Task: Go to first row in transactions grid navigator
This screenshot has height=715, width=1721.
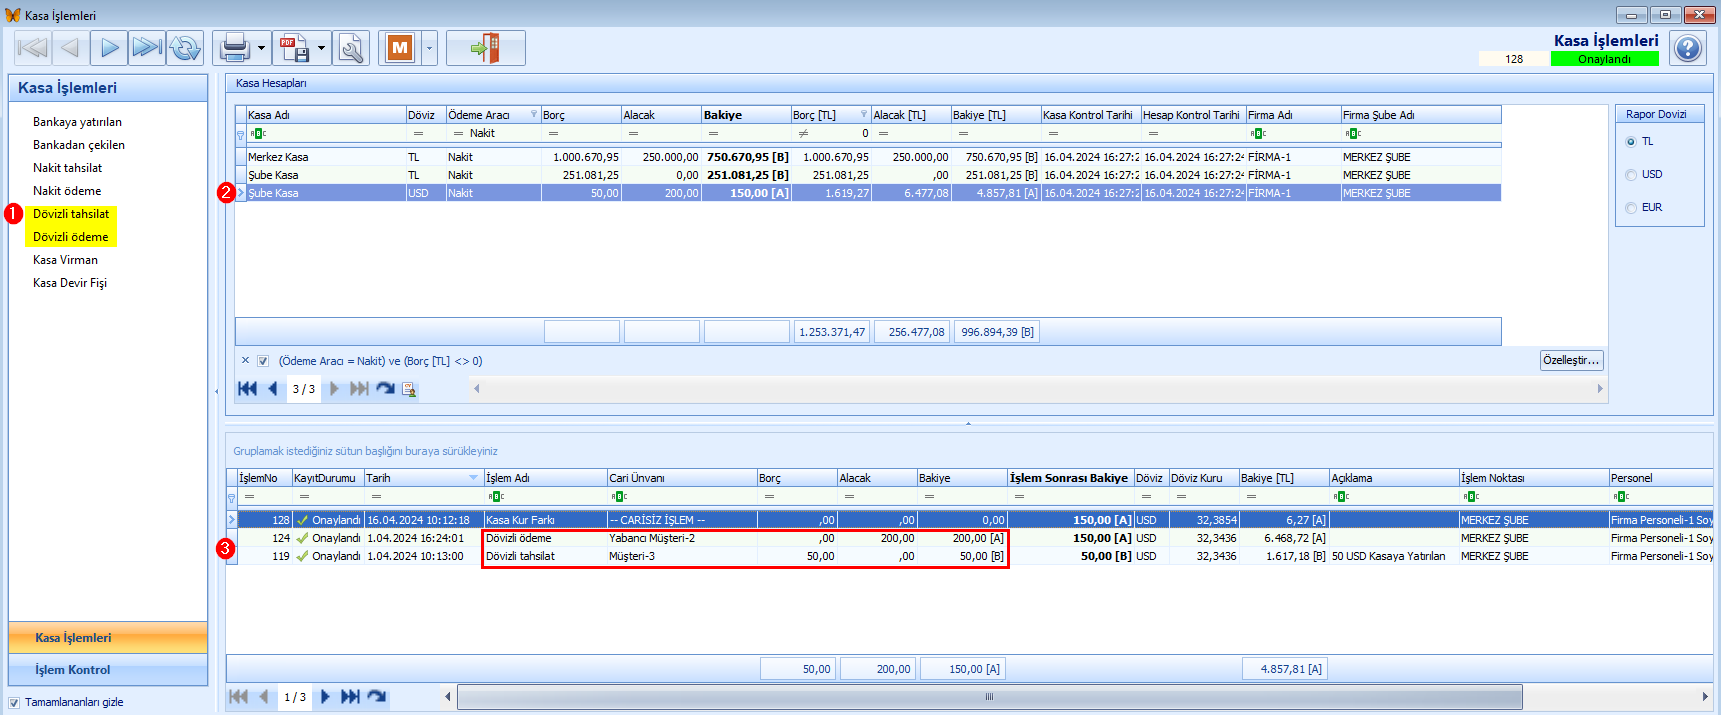Action: (x=238, y=697)
